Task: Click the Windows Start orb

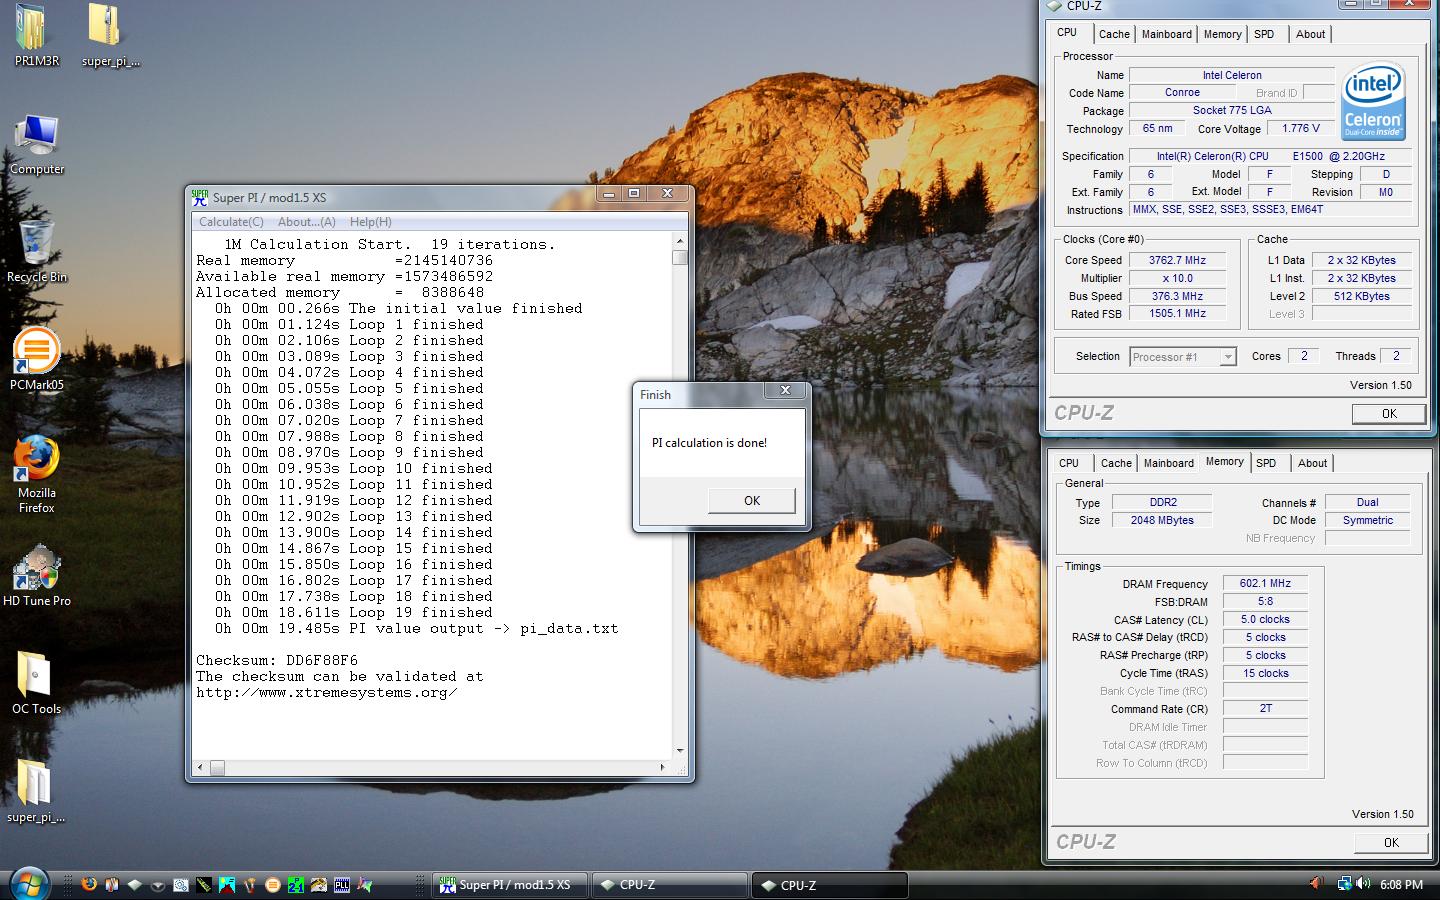Action: click(x=29, y=884)
